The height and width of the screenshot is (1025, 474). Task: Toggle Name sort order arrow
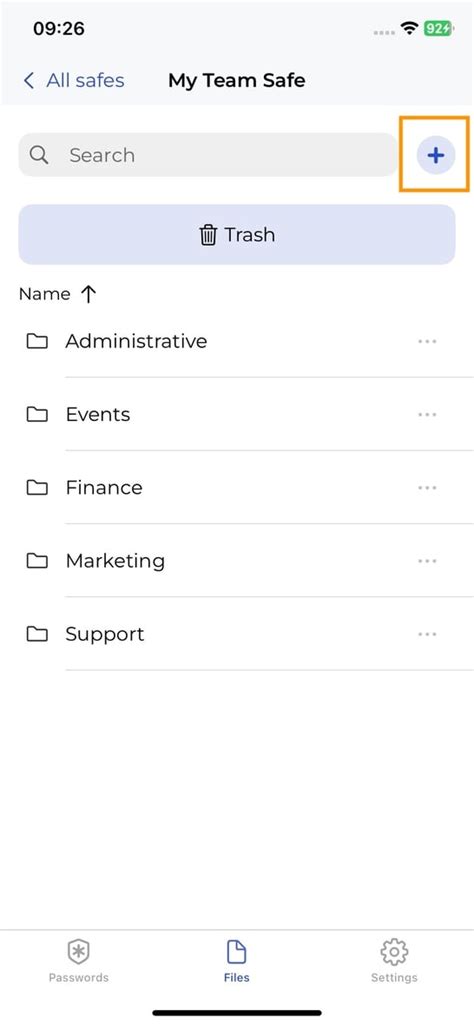88,295
